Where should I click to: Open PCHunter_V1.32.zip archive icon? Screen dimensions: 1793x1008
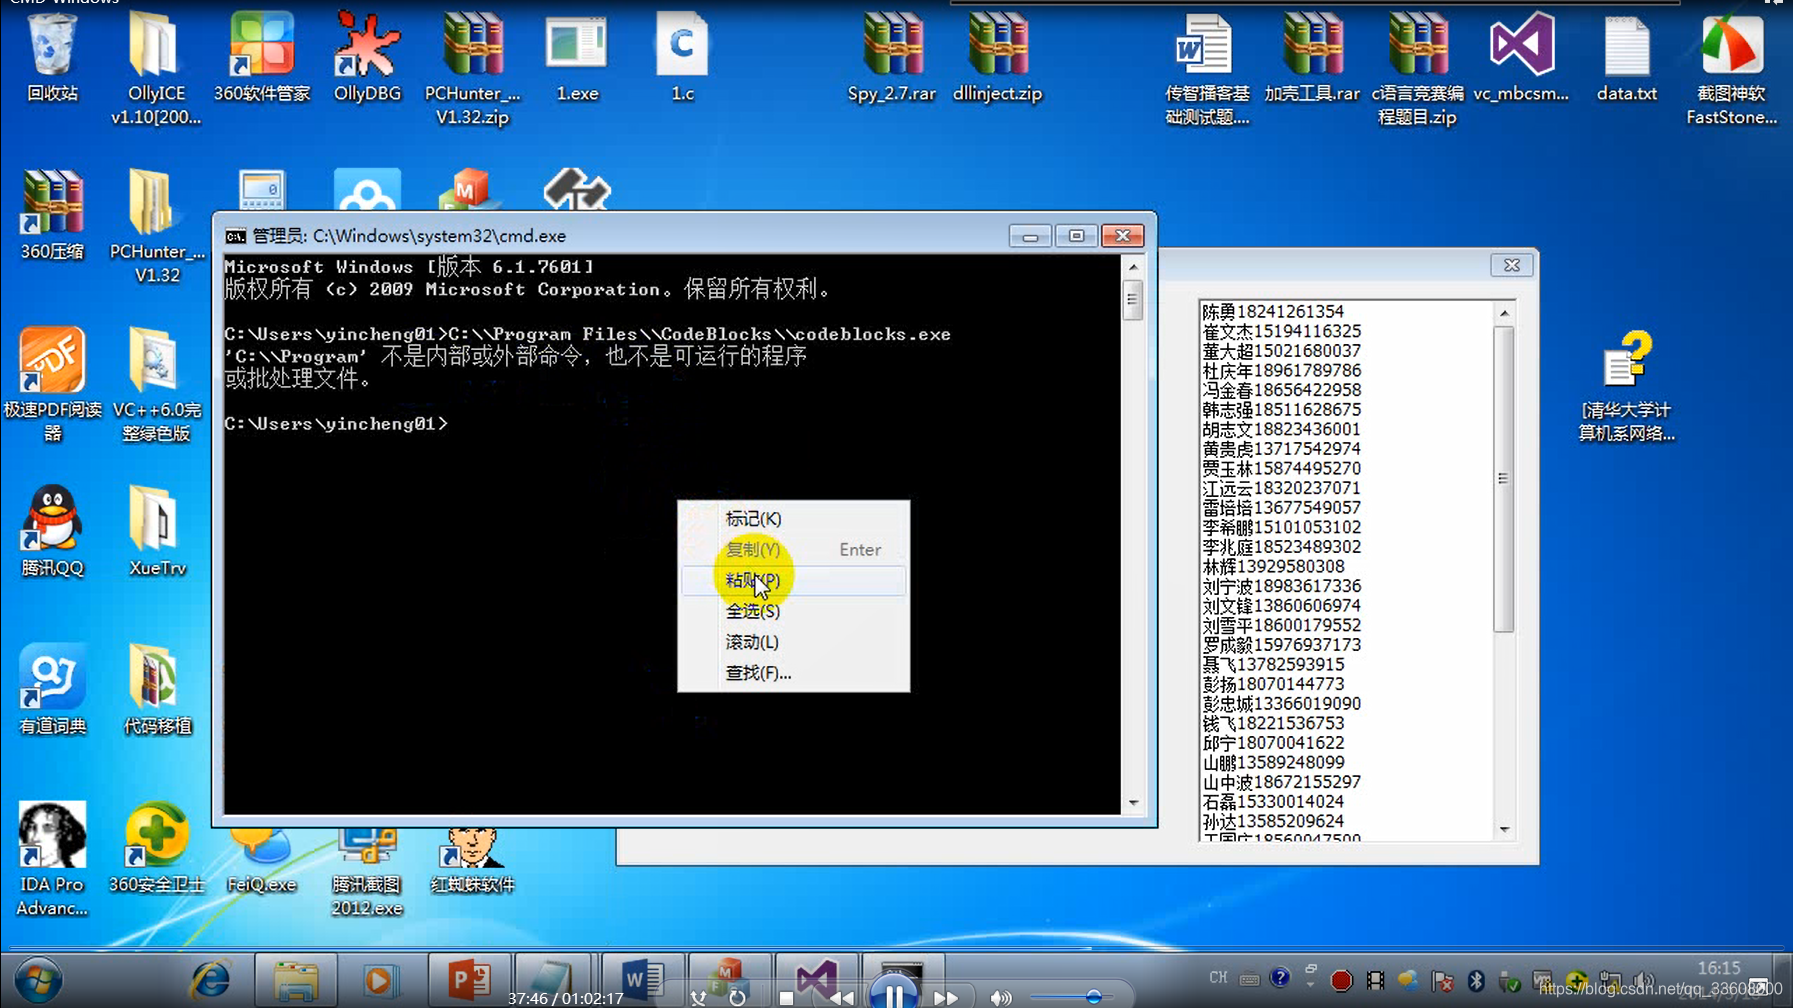tap(472, 66)
